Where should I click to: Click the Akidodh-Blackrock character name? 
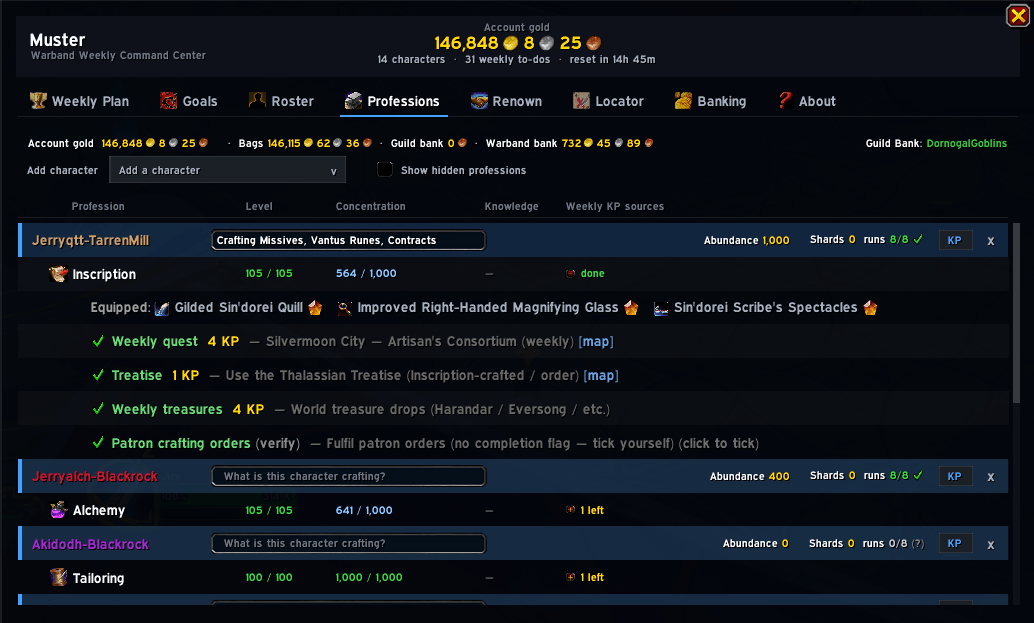tap(90, 544)
